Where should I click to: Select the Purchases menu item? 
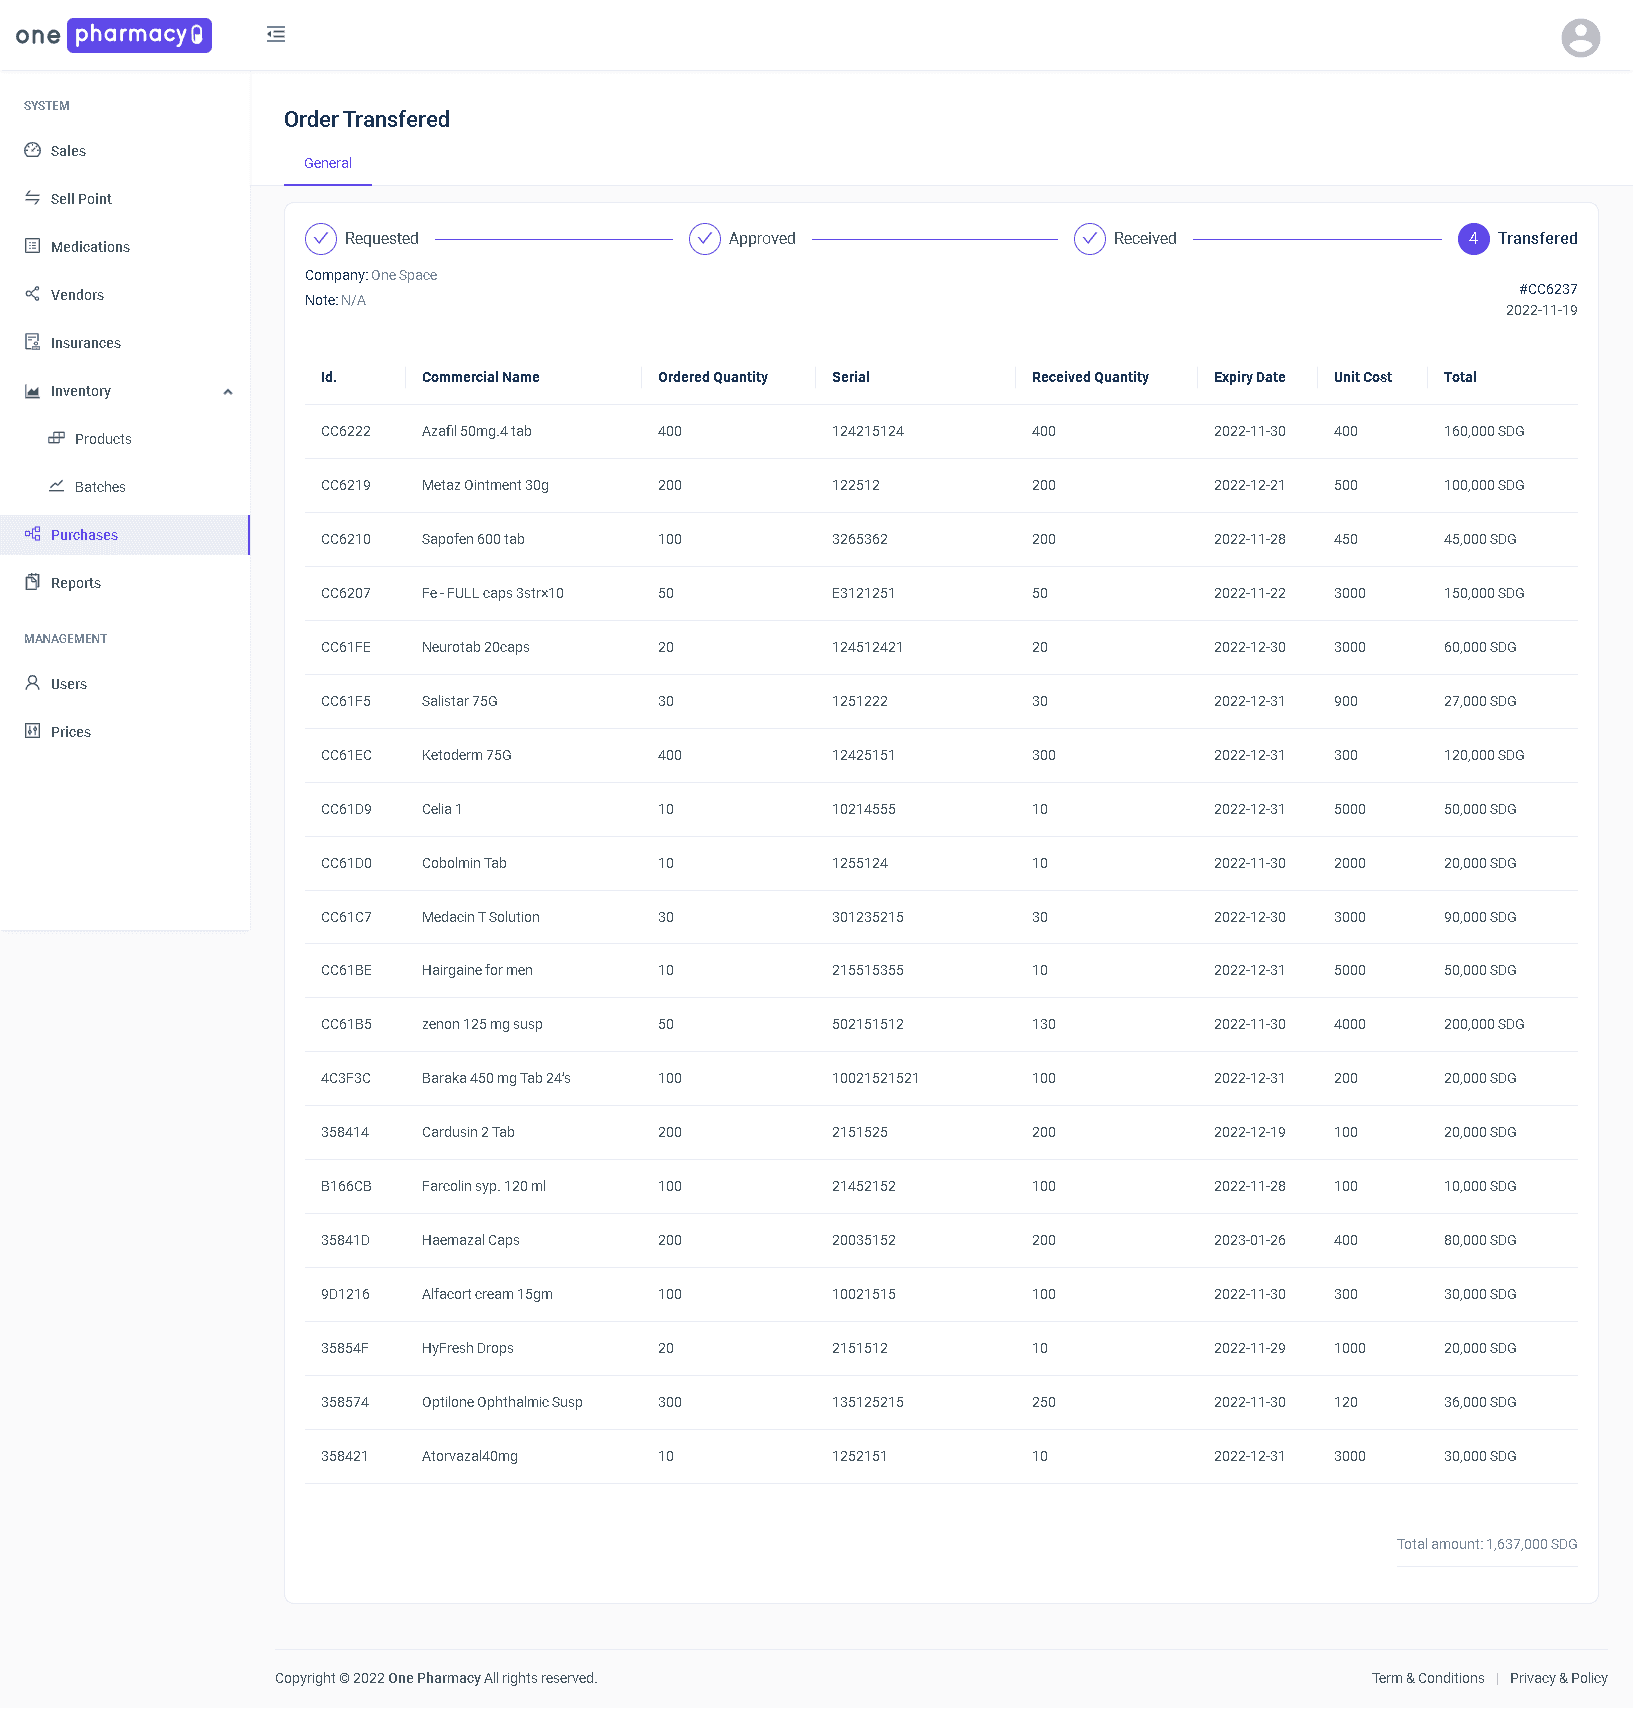click(x=84, y=534)
